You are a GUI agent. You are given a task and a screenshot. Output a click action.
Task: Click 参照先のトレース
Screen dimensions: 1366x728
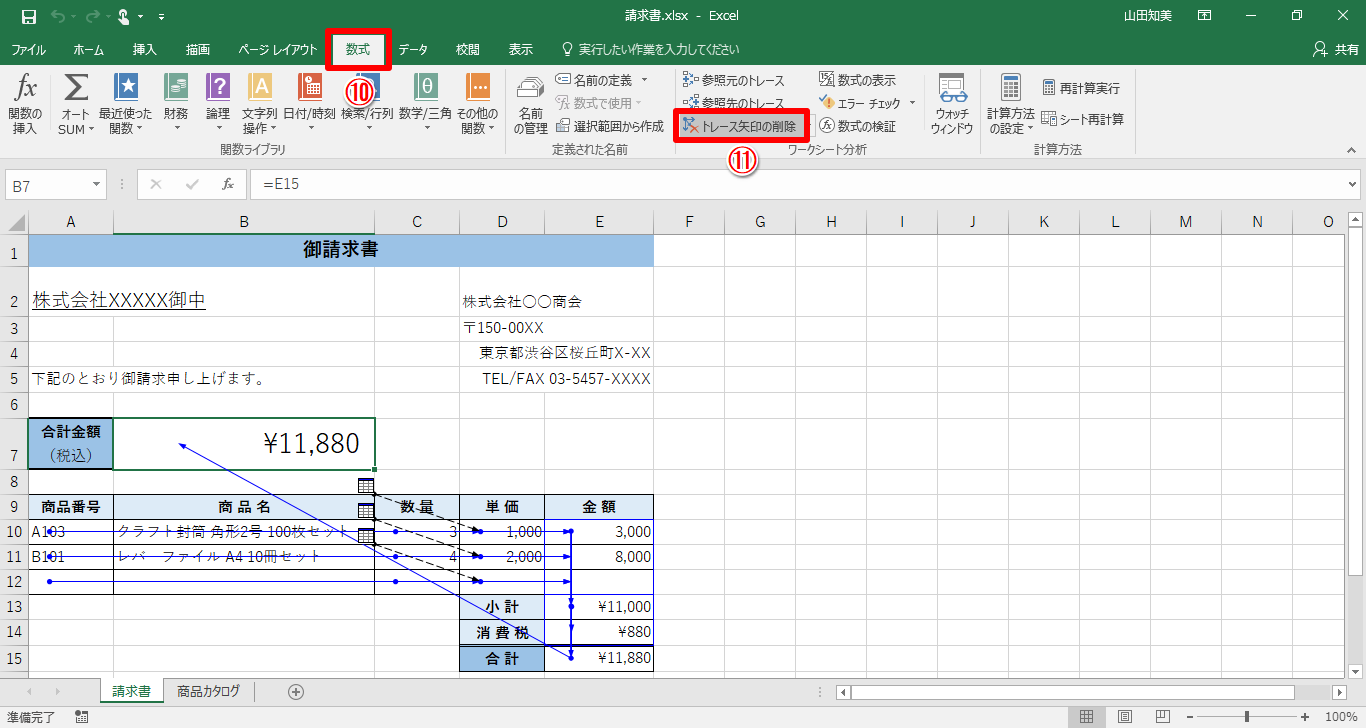click(734, 103)
